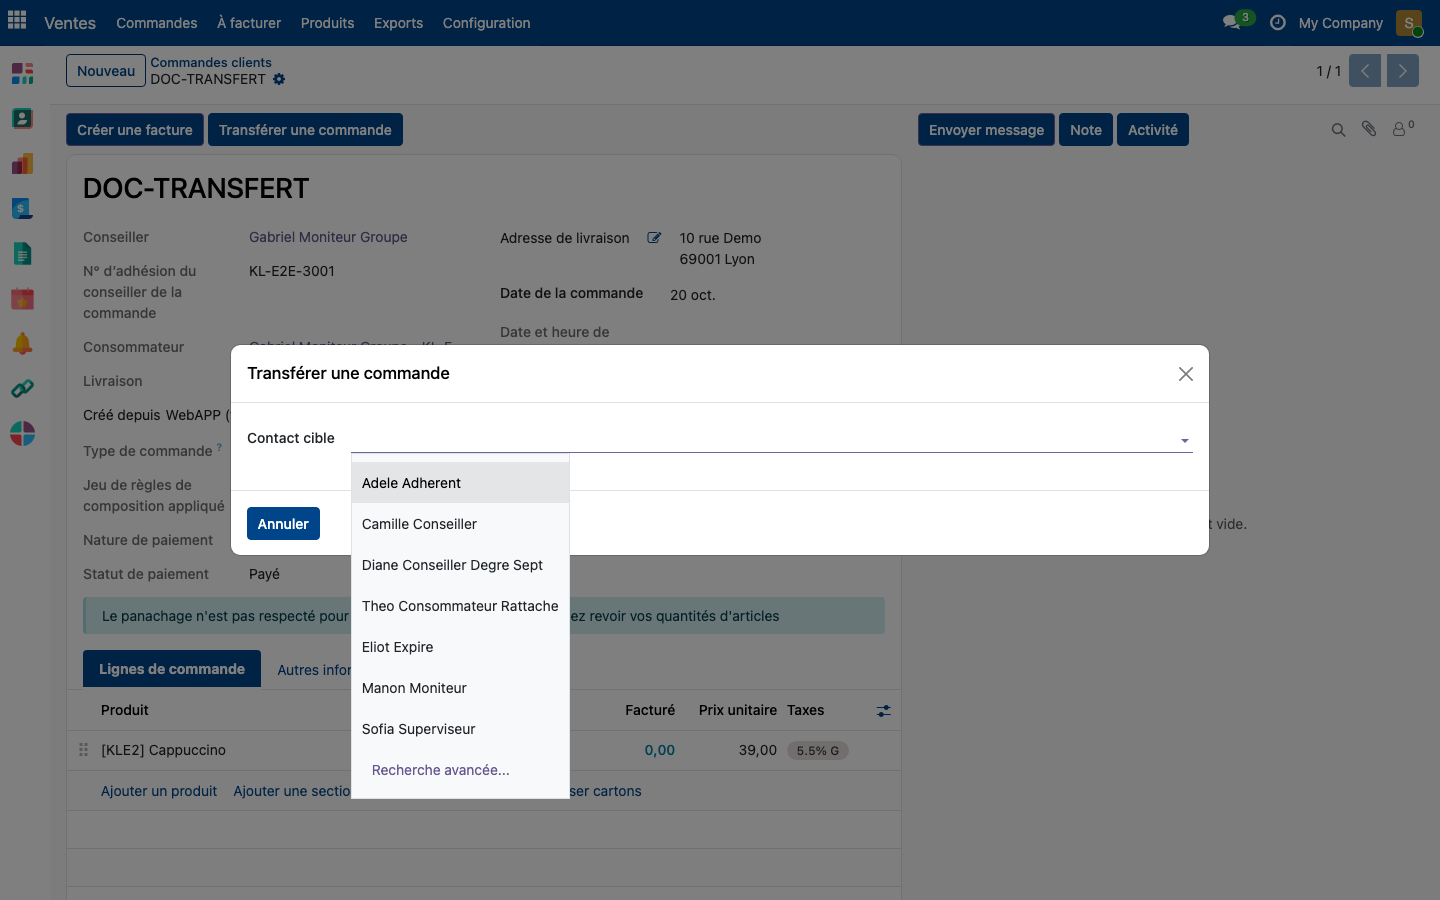
Task: Click the orange bell sidebar icon
Action: [x=22, y=343]
